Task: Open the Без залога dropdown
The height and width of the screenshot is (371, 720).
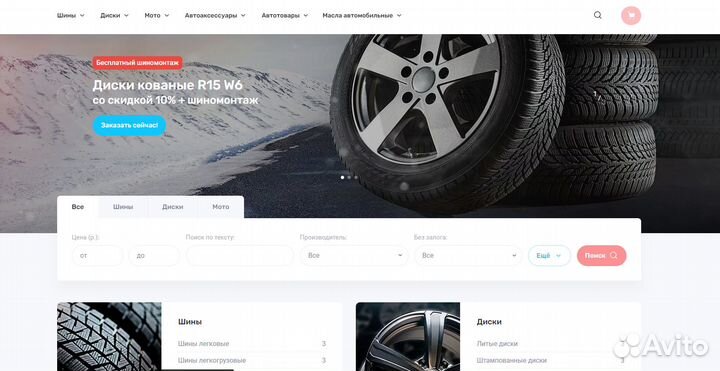Action: pos(468,255)
